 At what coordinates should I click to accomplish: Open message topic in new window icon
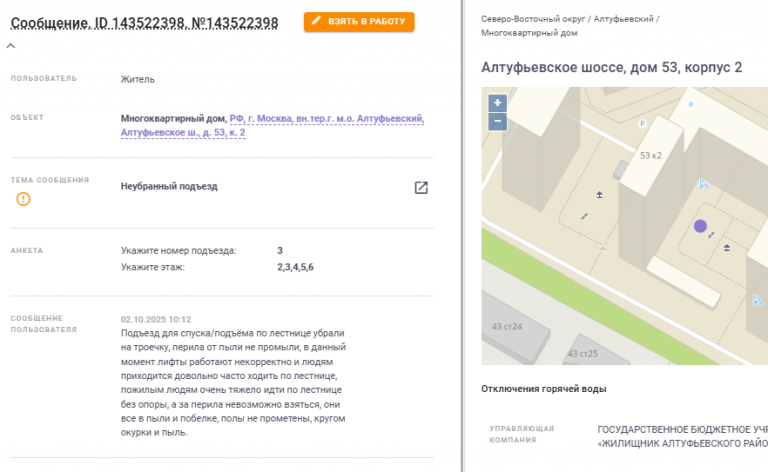point(421,187)
